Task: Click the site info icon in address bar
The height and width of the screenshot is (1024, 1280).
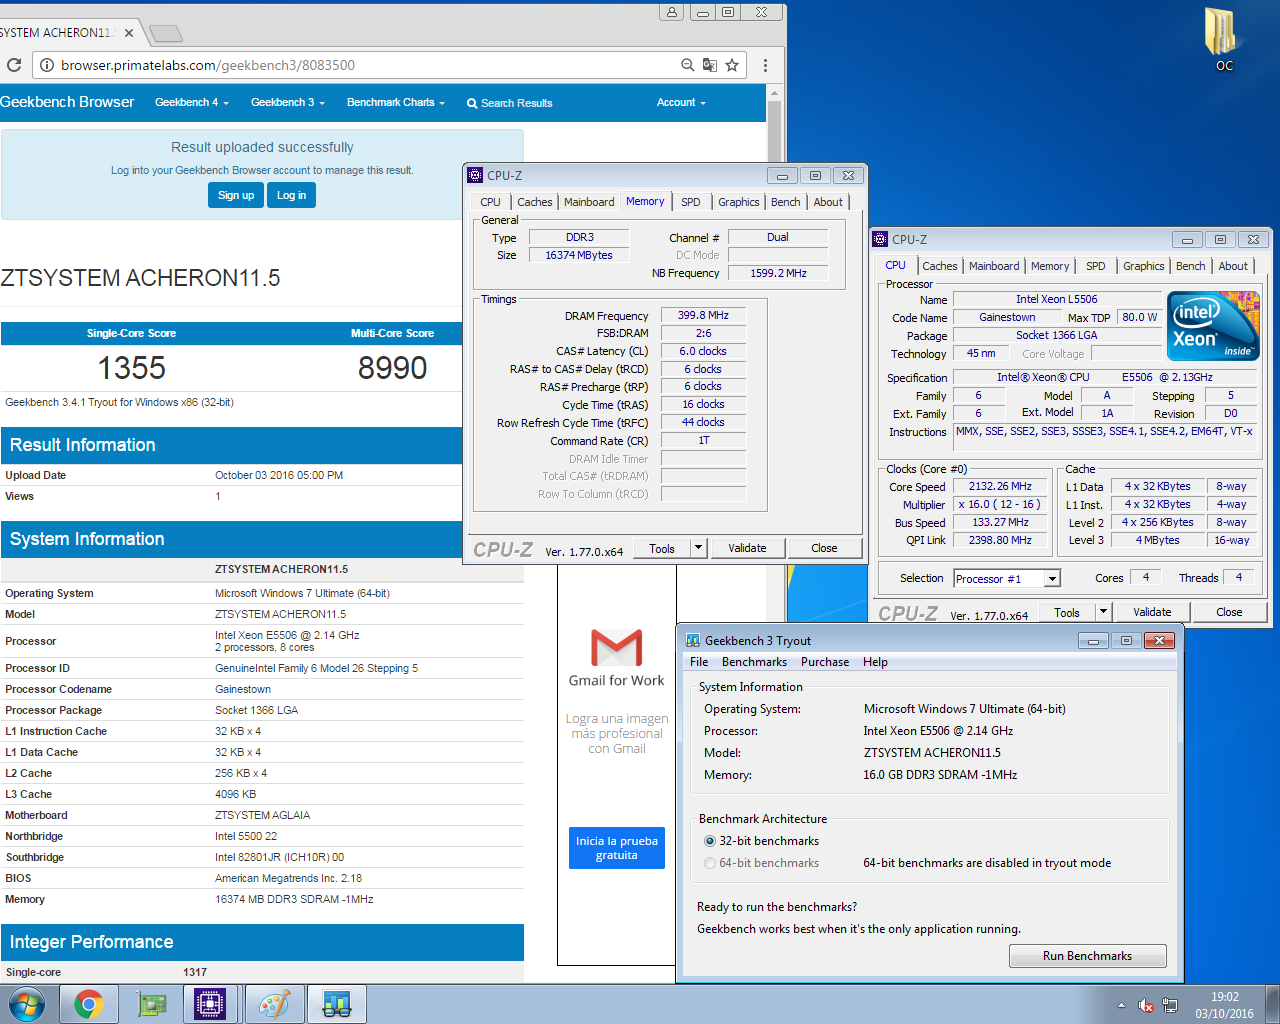Action: (46, 65)
